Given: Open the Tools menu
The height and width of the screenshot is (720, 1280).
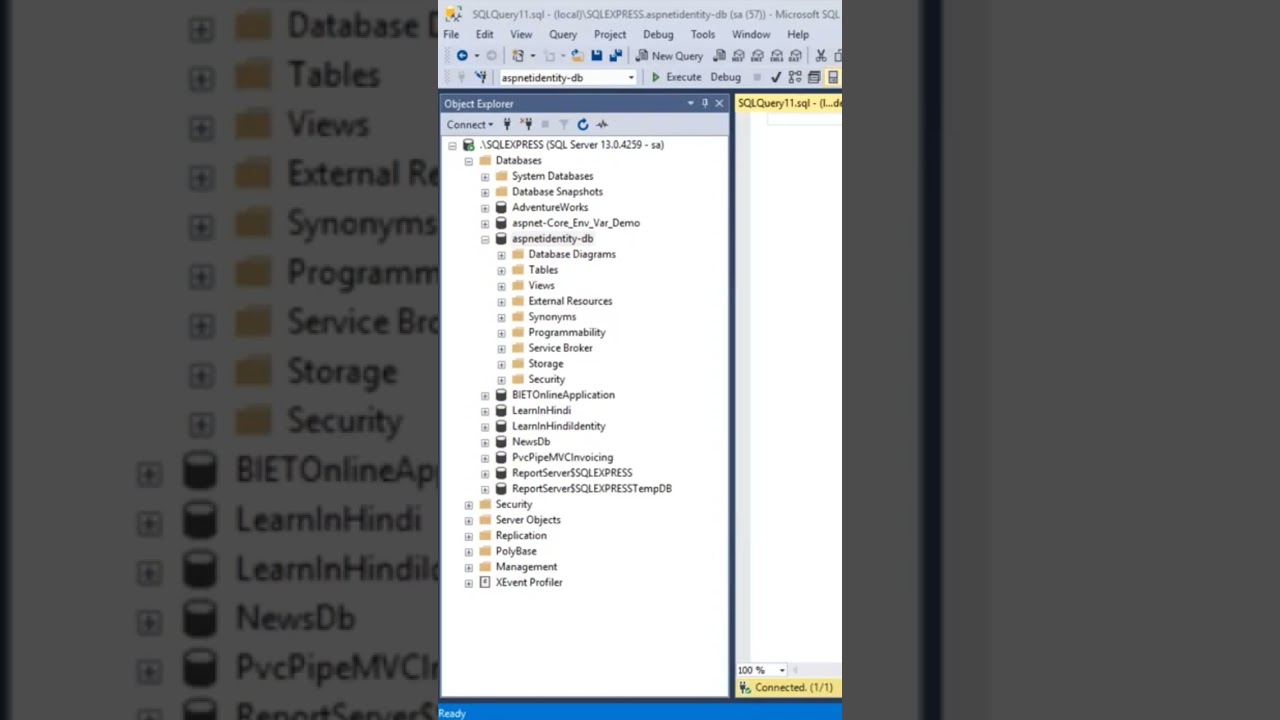Looking at the screenshot, I should pyautogui.click(x=703, y=34).
